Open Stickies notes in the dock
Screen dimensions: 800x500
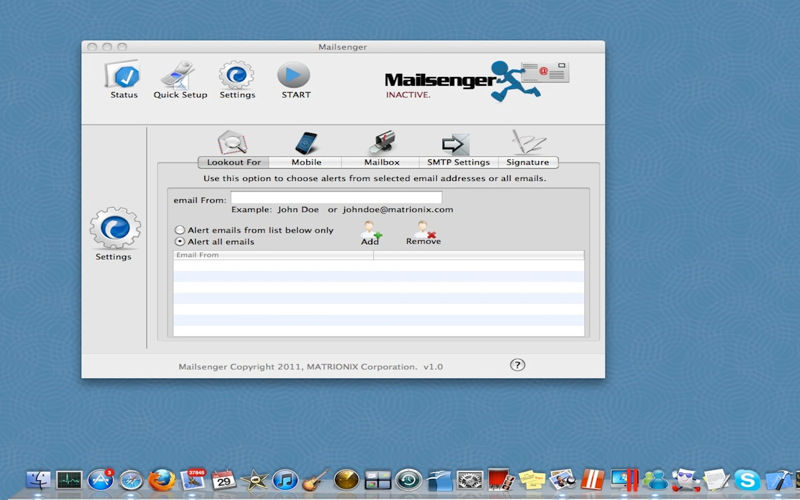(x=532, y=480)
